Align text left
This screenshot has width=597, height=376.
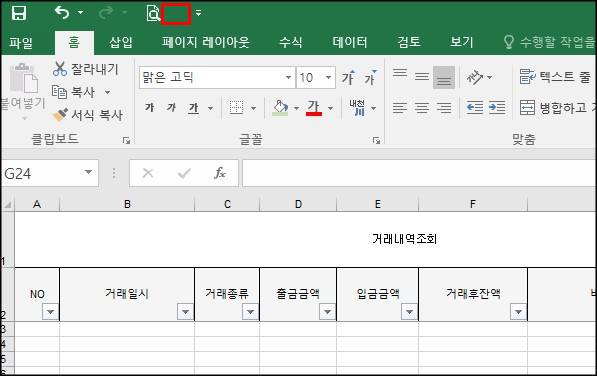click(400, 108)
